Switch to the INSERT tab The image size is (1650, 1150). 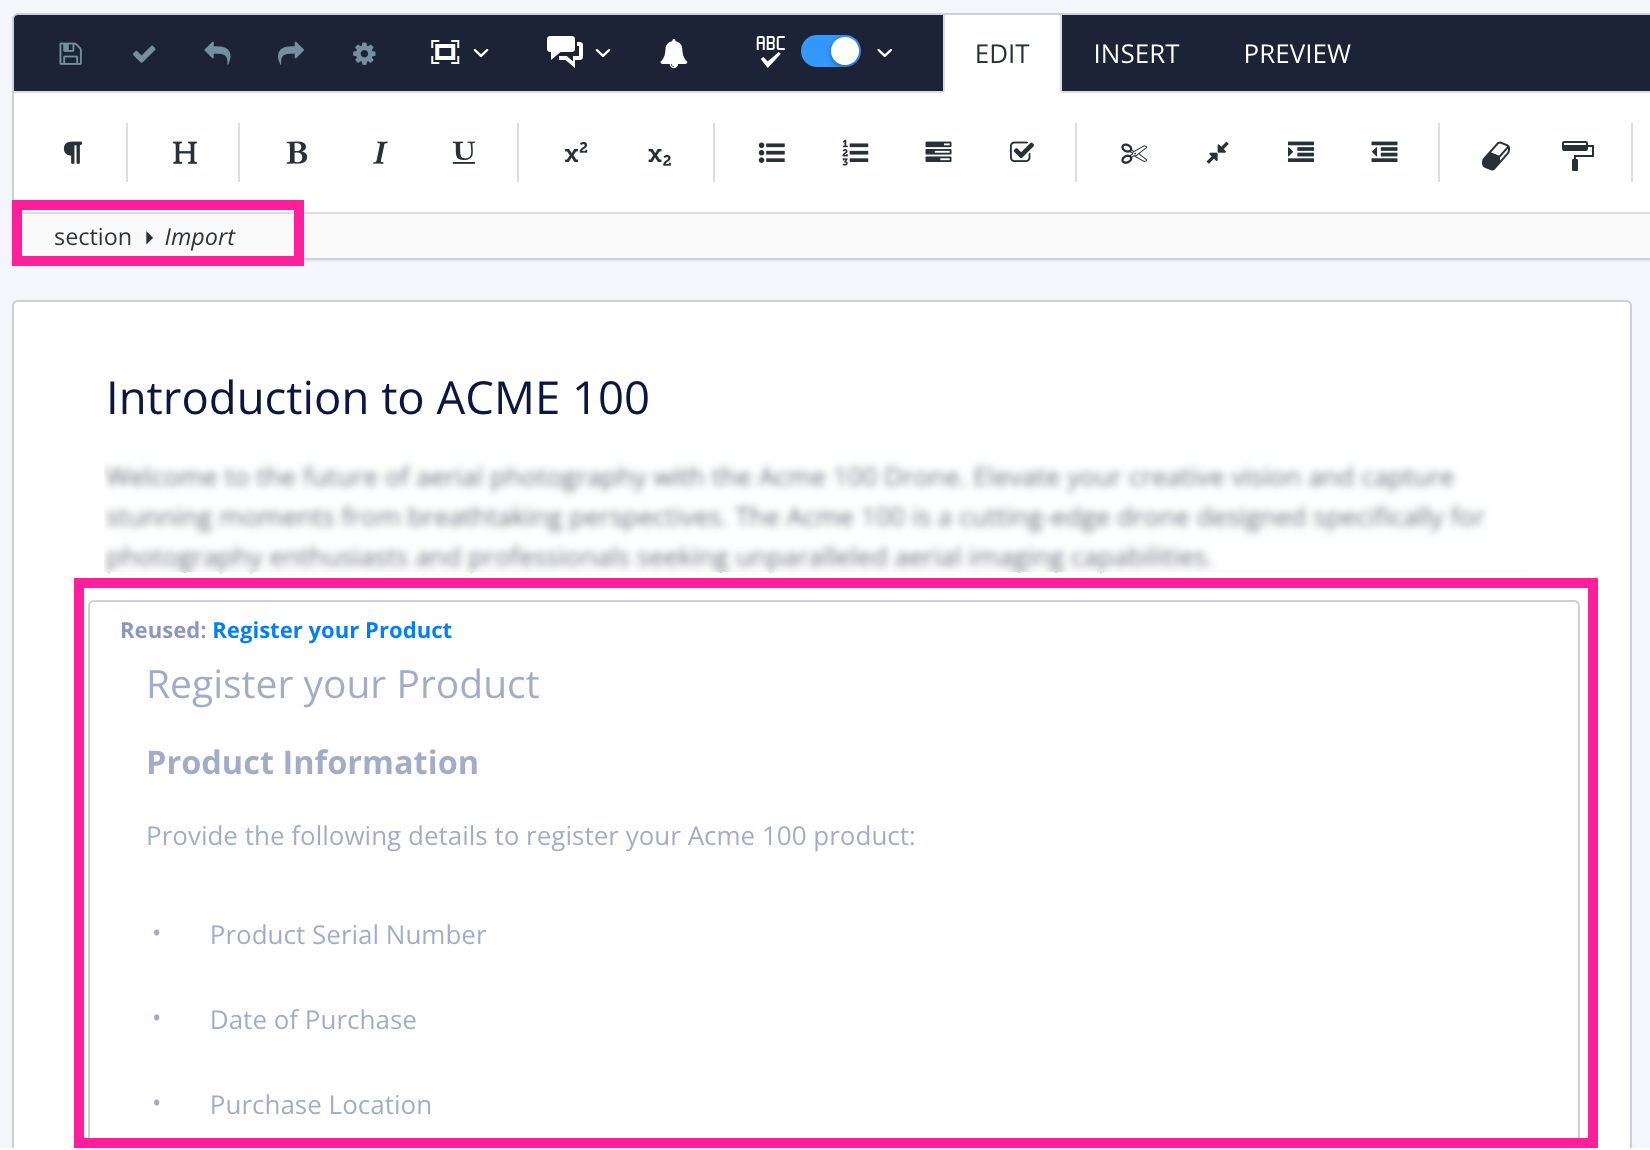click(1136, 53)
